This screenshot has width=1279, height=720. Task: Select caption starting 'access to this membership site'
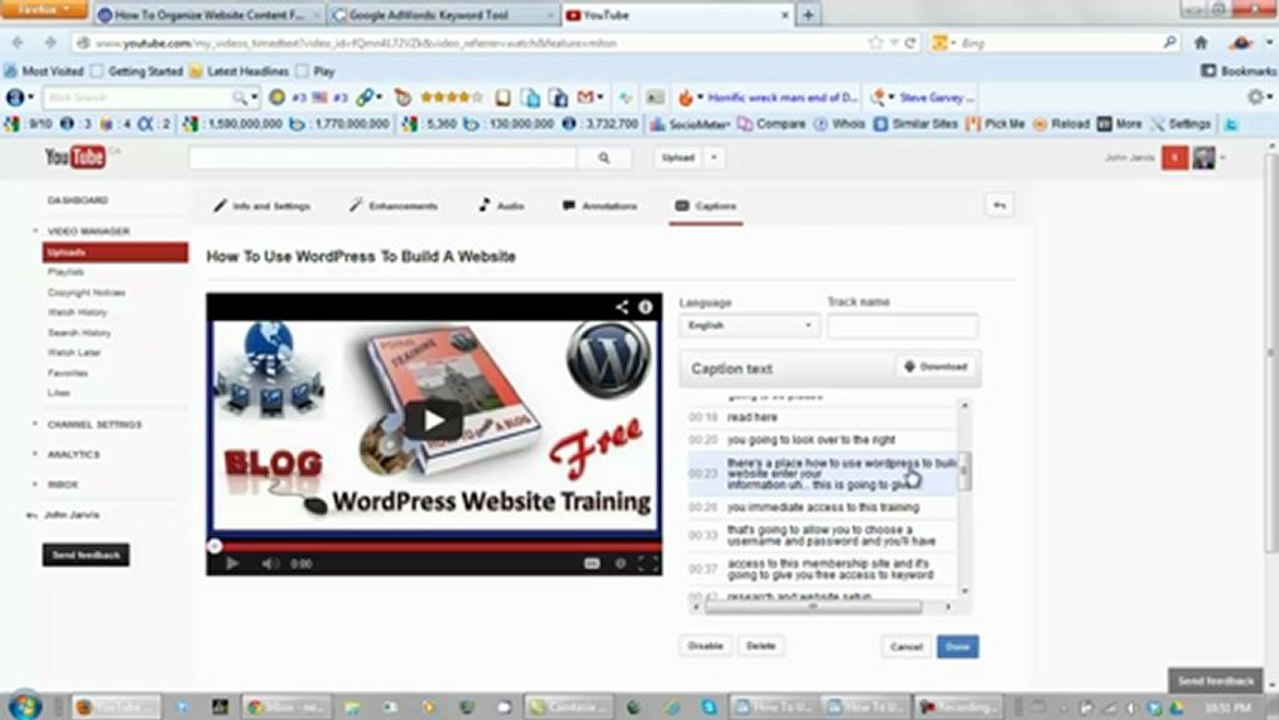pos(821,569)
